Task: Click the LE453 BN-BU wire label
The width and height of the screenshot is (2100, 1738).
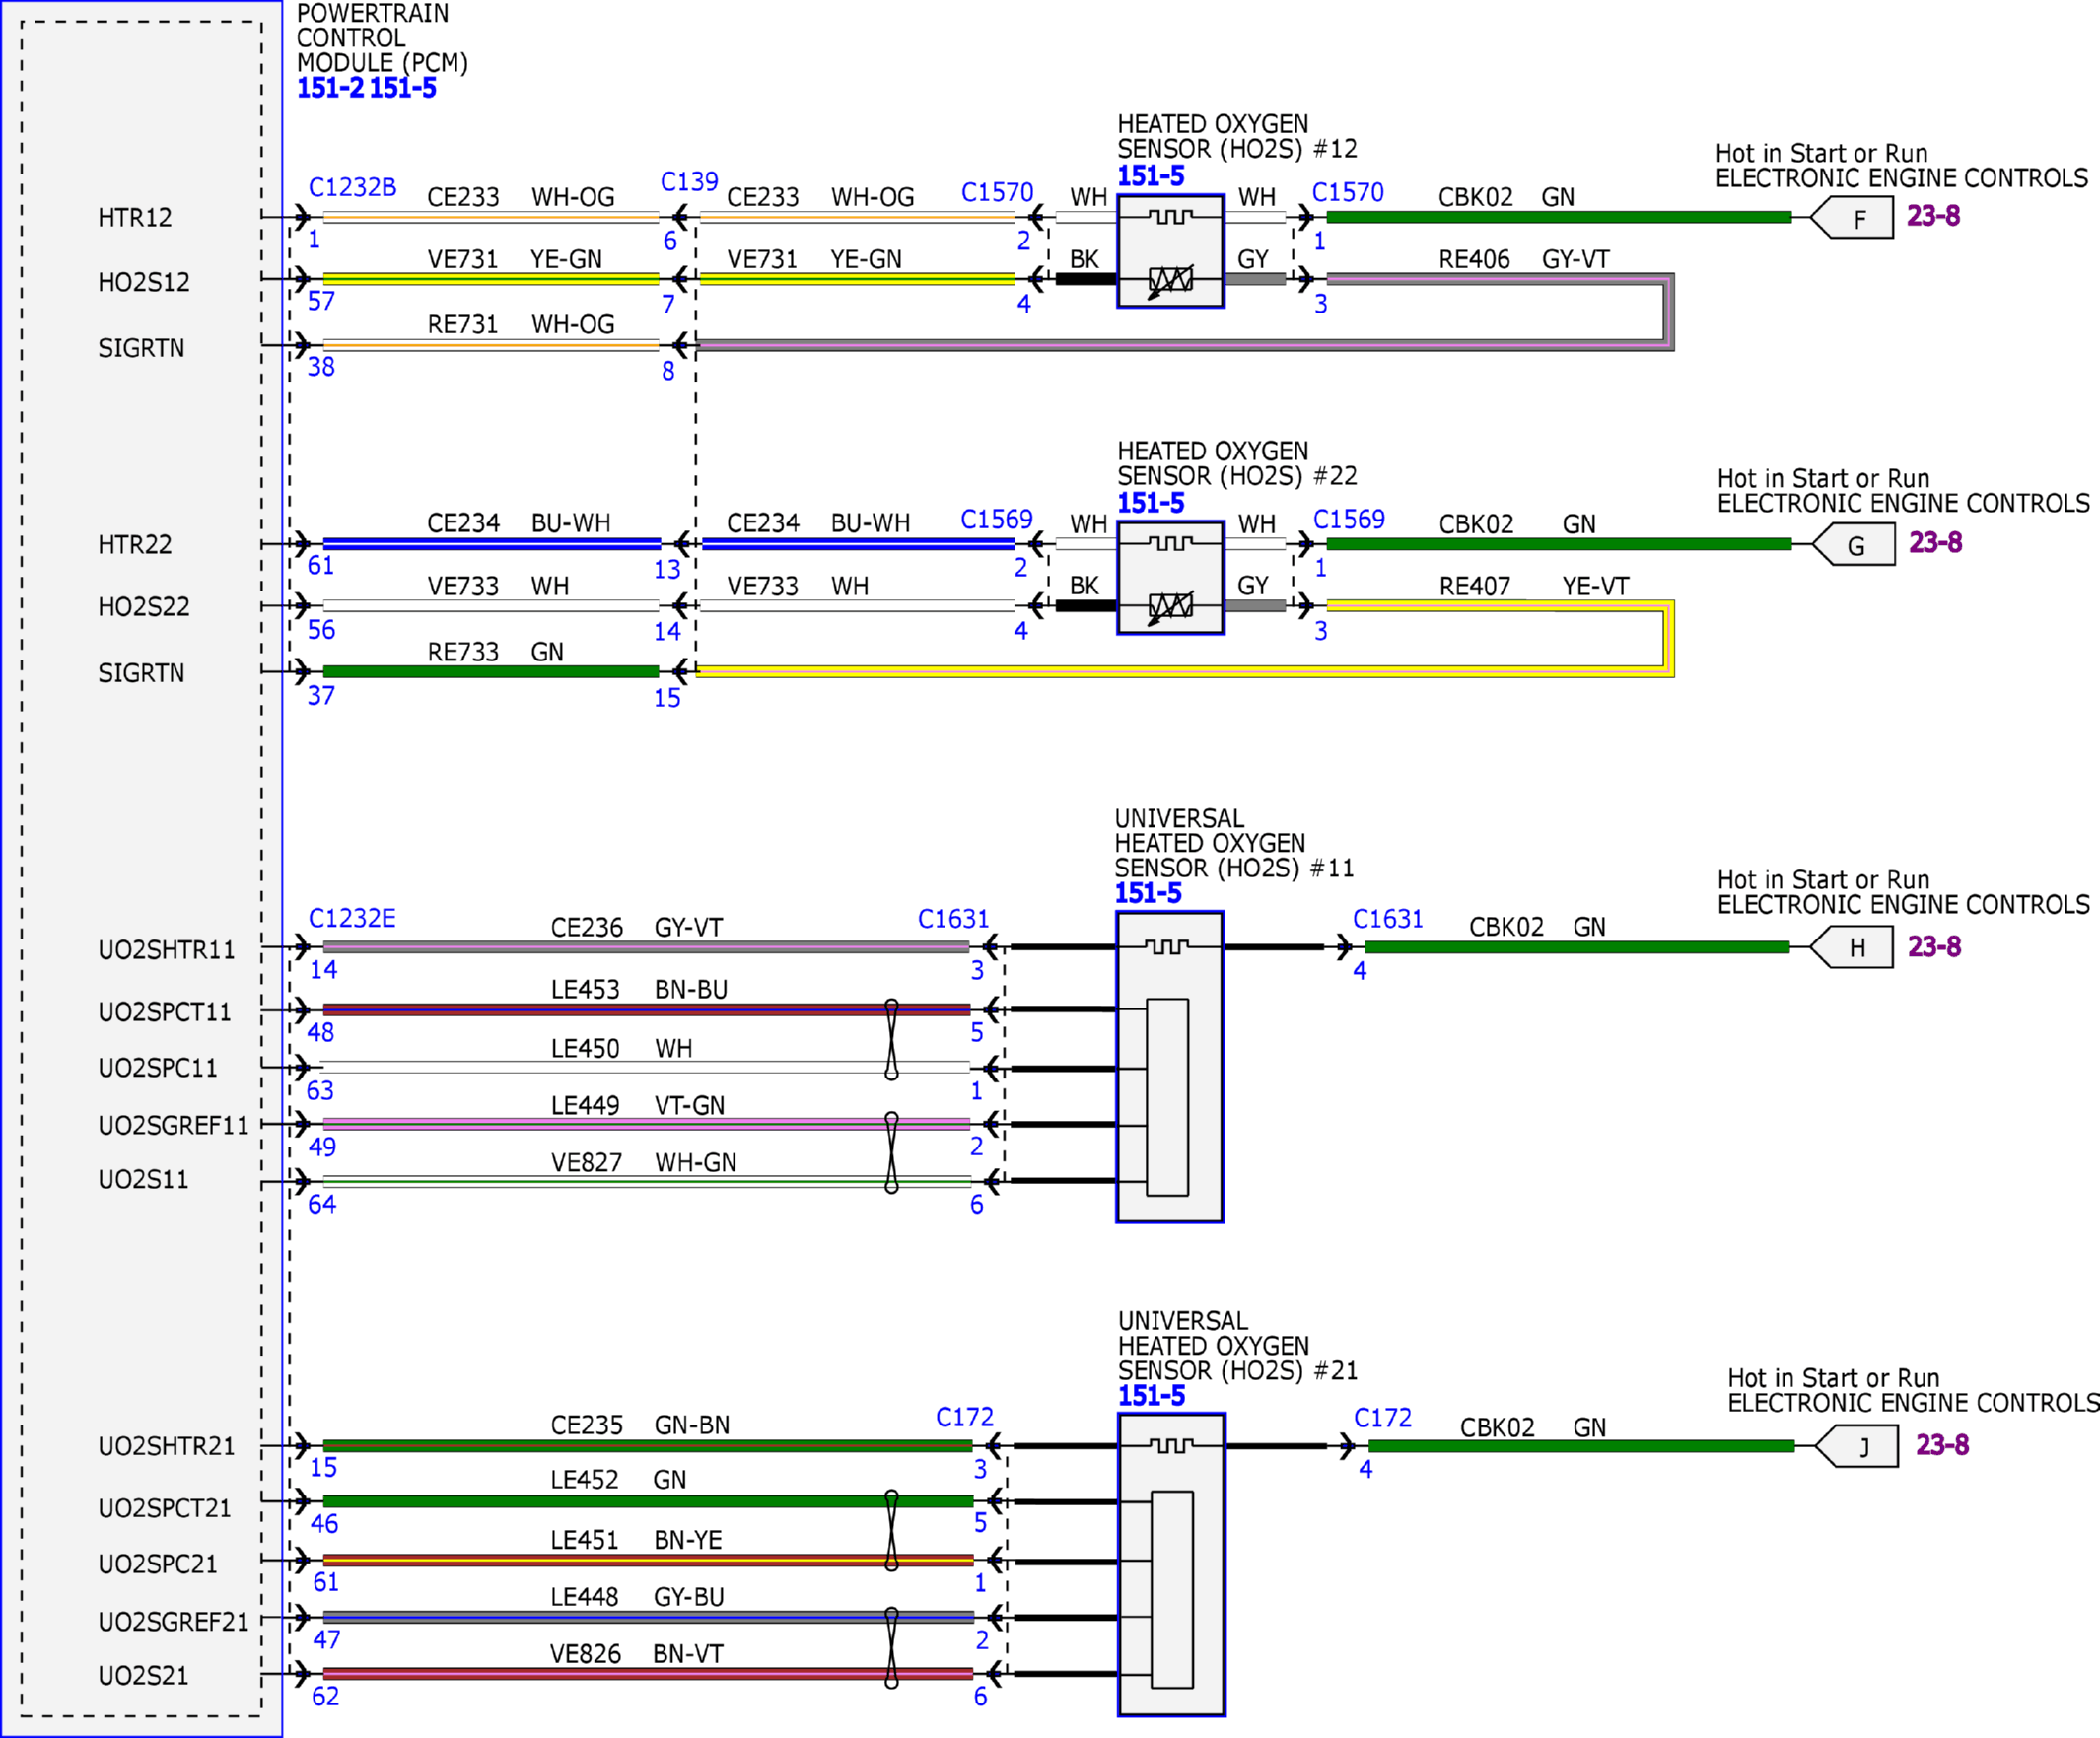Action: pos(639,989)
